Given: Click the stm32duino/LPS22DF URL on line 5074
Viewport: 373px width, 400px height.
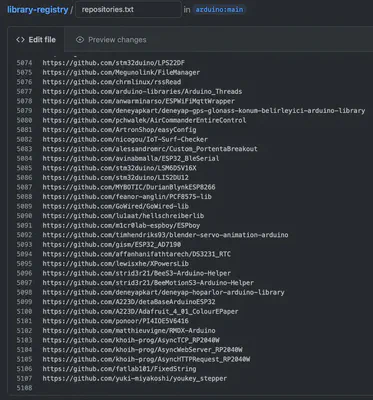Looking at the screenshot, I should pyautogui.click(x=114, y=63).
